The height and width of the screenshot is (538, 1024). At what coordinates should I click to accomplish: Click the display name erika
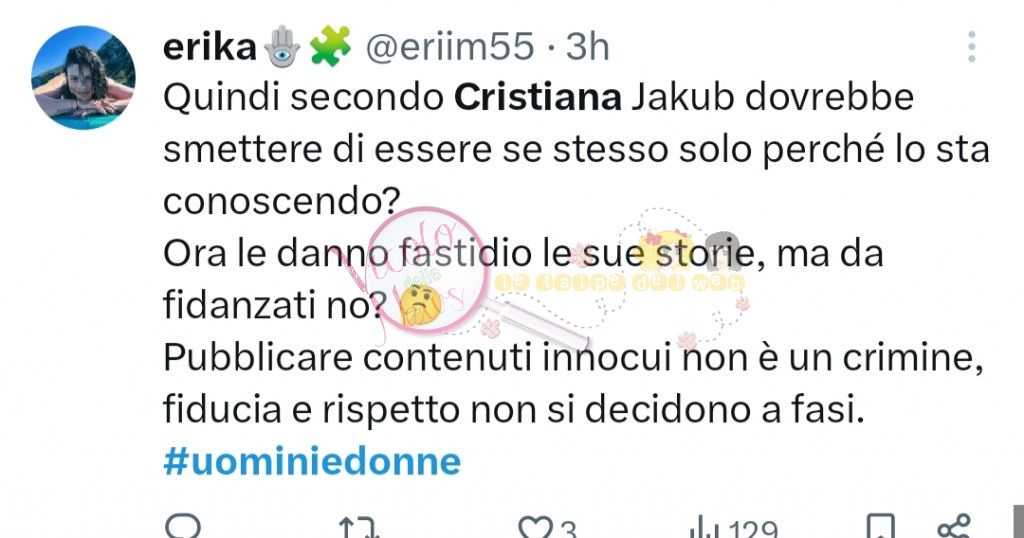coord(208,48)
